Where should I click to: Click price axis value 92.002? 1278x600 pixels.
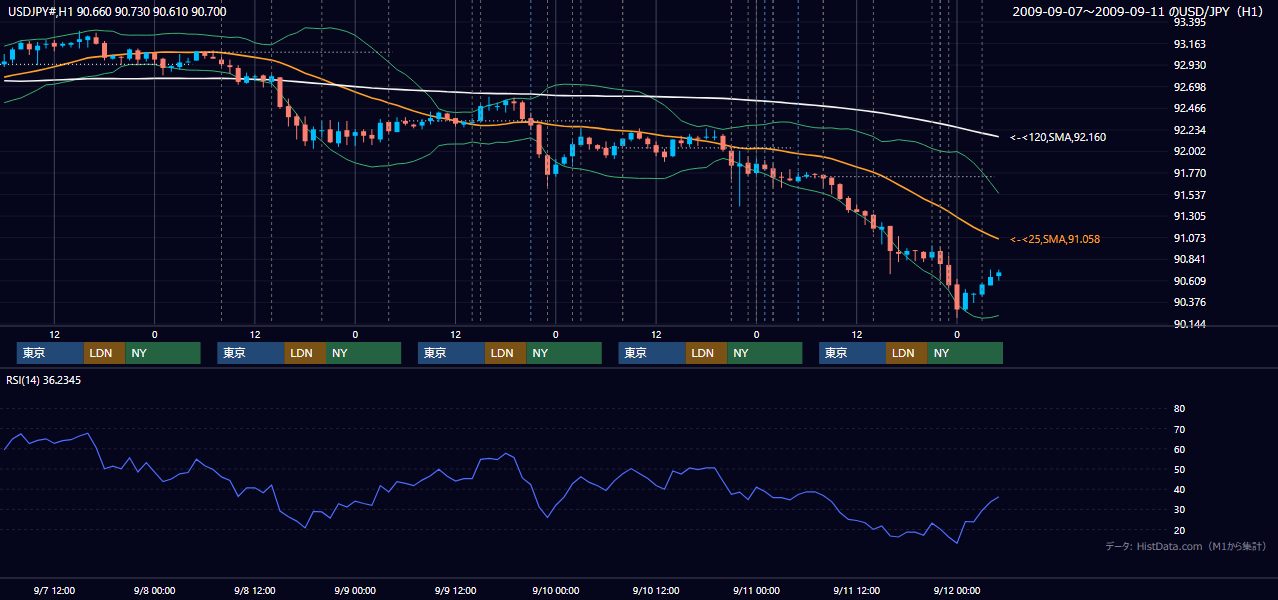coord(1189,151)
